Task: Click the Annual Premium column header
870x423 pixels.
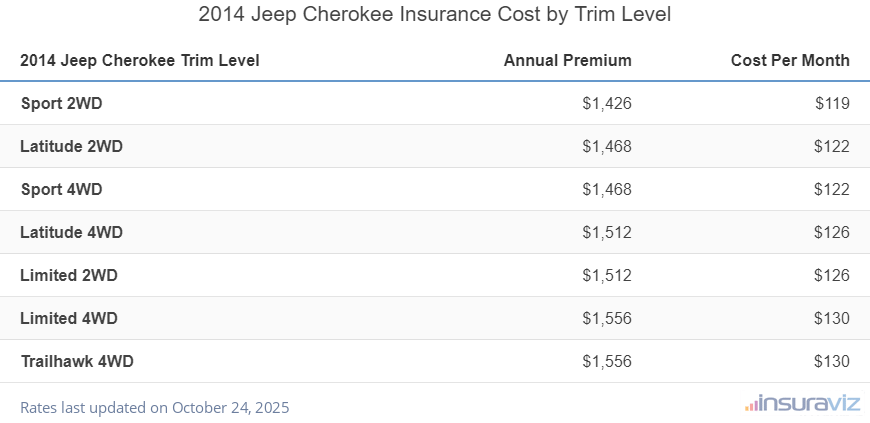Action: [x=567, y=61]
